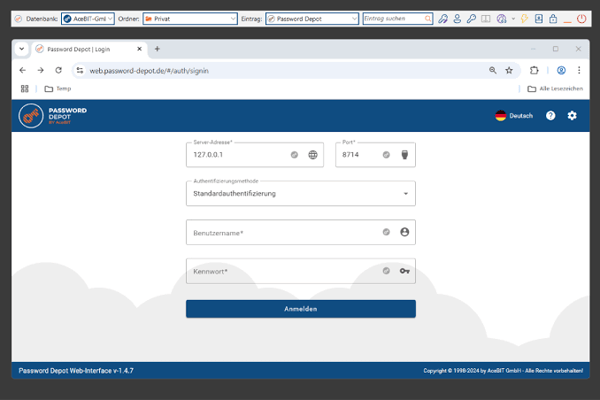Click the auto-fill key-with-pen icon in top bar
Screen dimensions: 600x400
click(443, 19)
